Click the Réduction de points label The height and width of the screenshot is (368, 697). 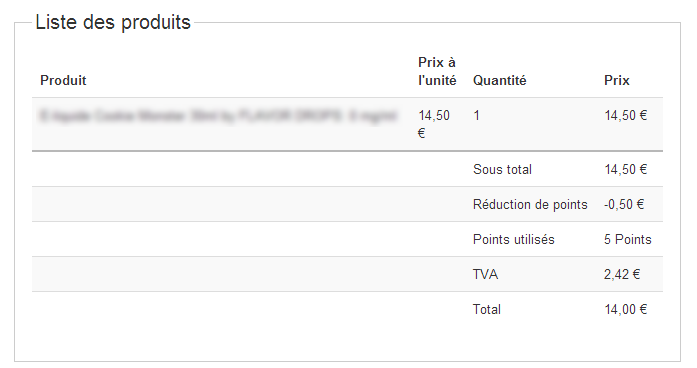click(530, 204)
